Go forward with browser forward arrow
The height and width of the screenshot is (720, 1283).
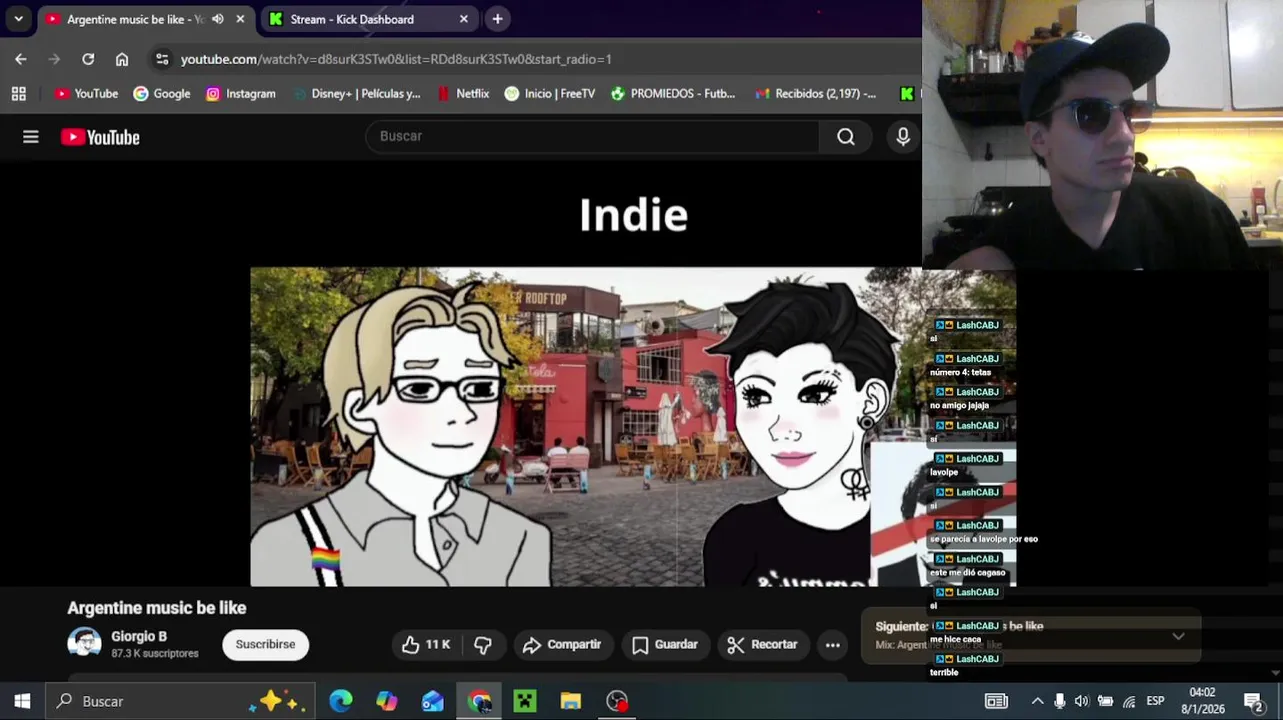(54, 59)
